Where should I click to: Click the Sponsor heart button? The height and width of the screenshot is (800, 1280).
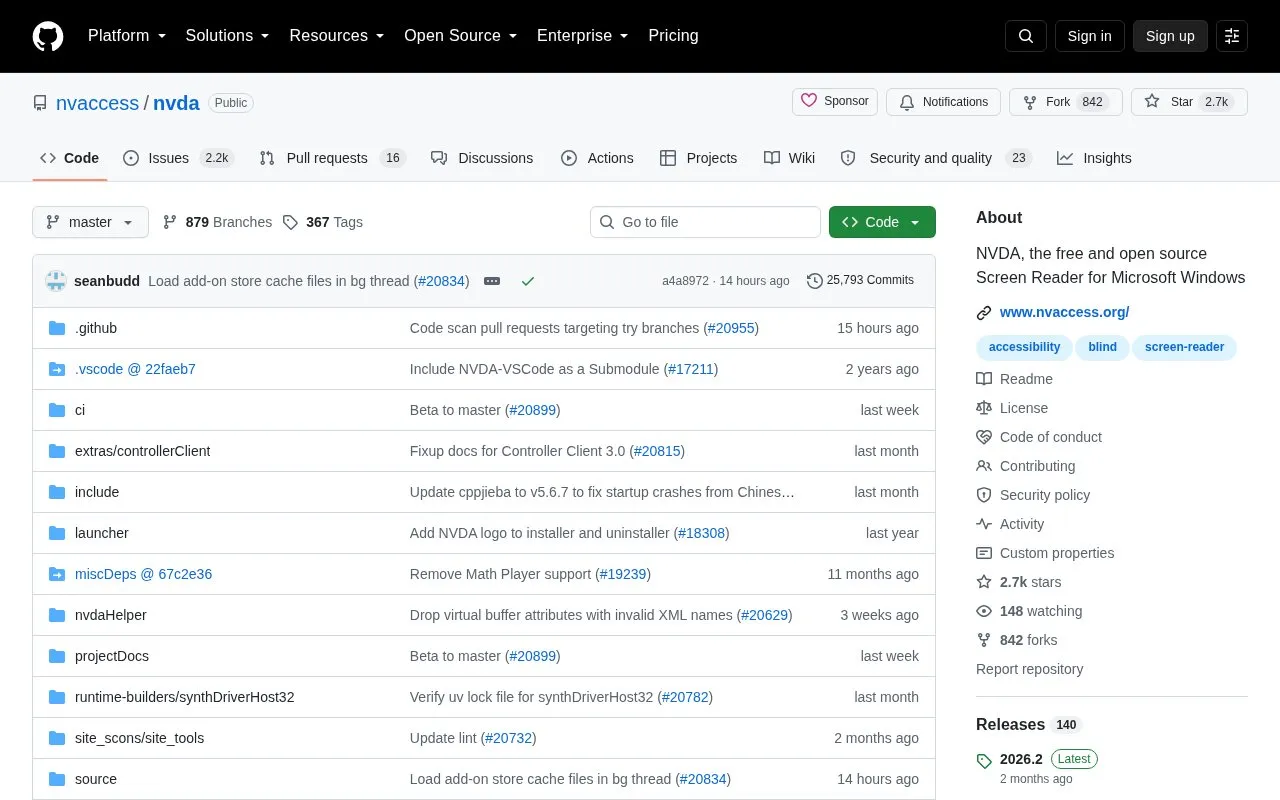click(x=835, y=102)
